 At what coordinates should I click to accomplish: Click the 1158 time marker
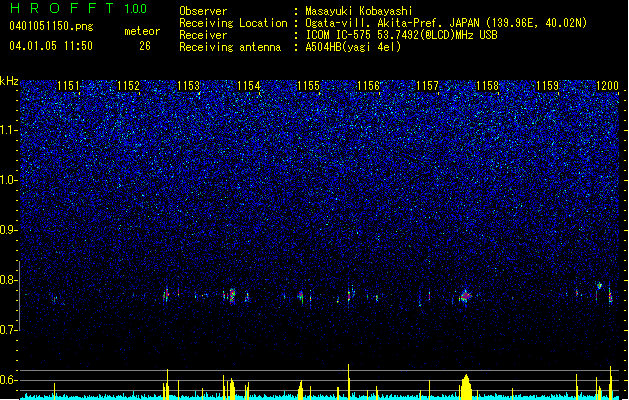[x=487, y=85]
